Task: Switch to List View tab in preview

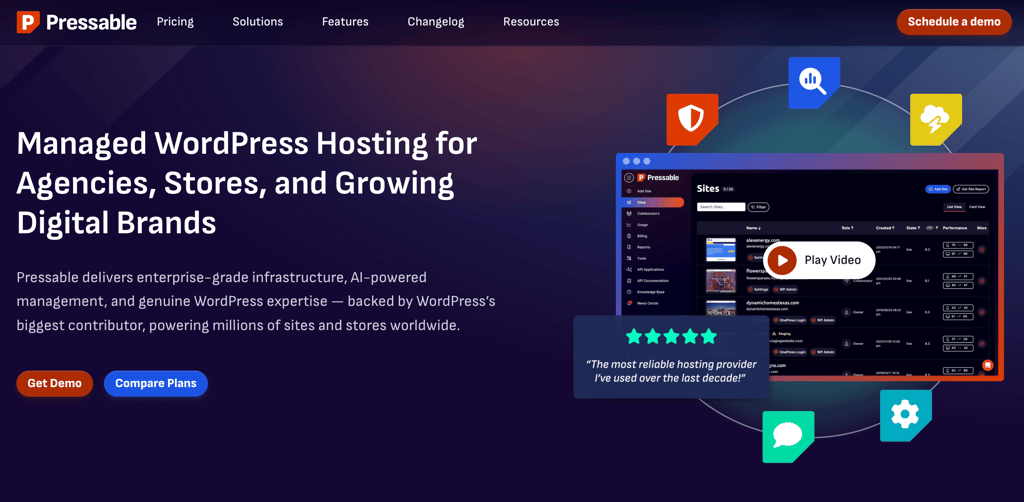Action: (x=954, y=207)
